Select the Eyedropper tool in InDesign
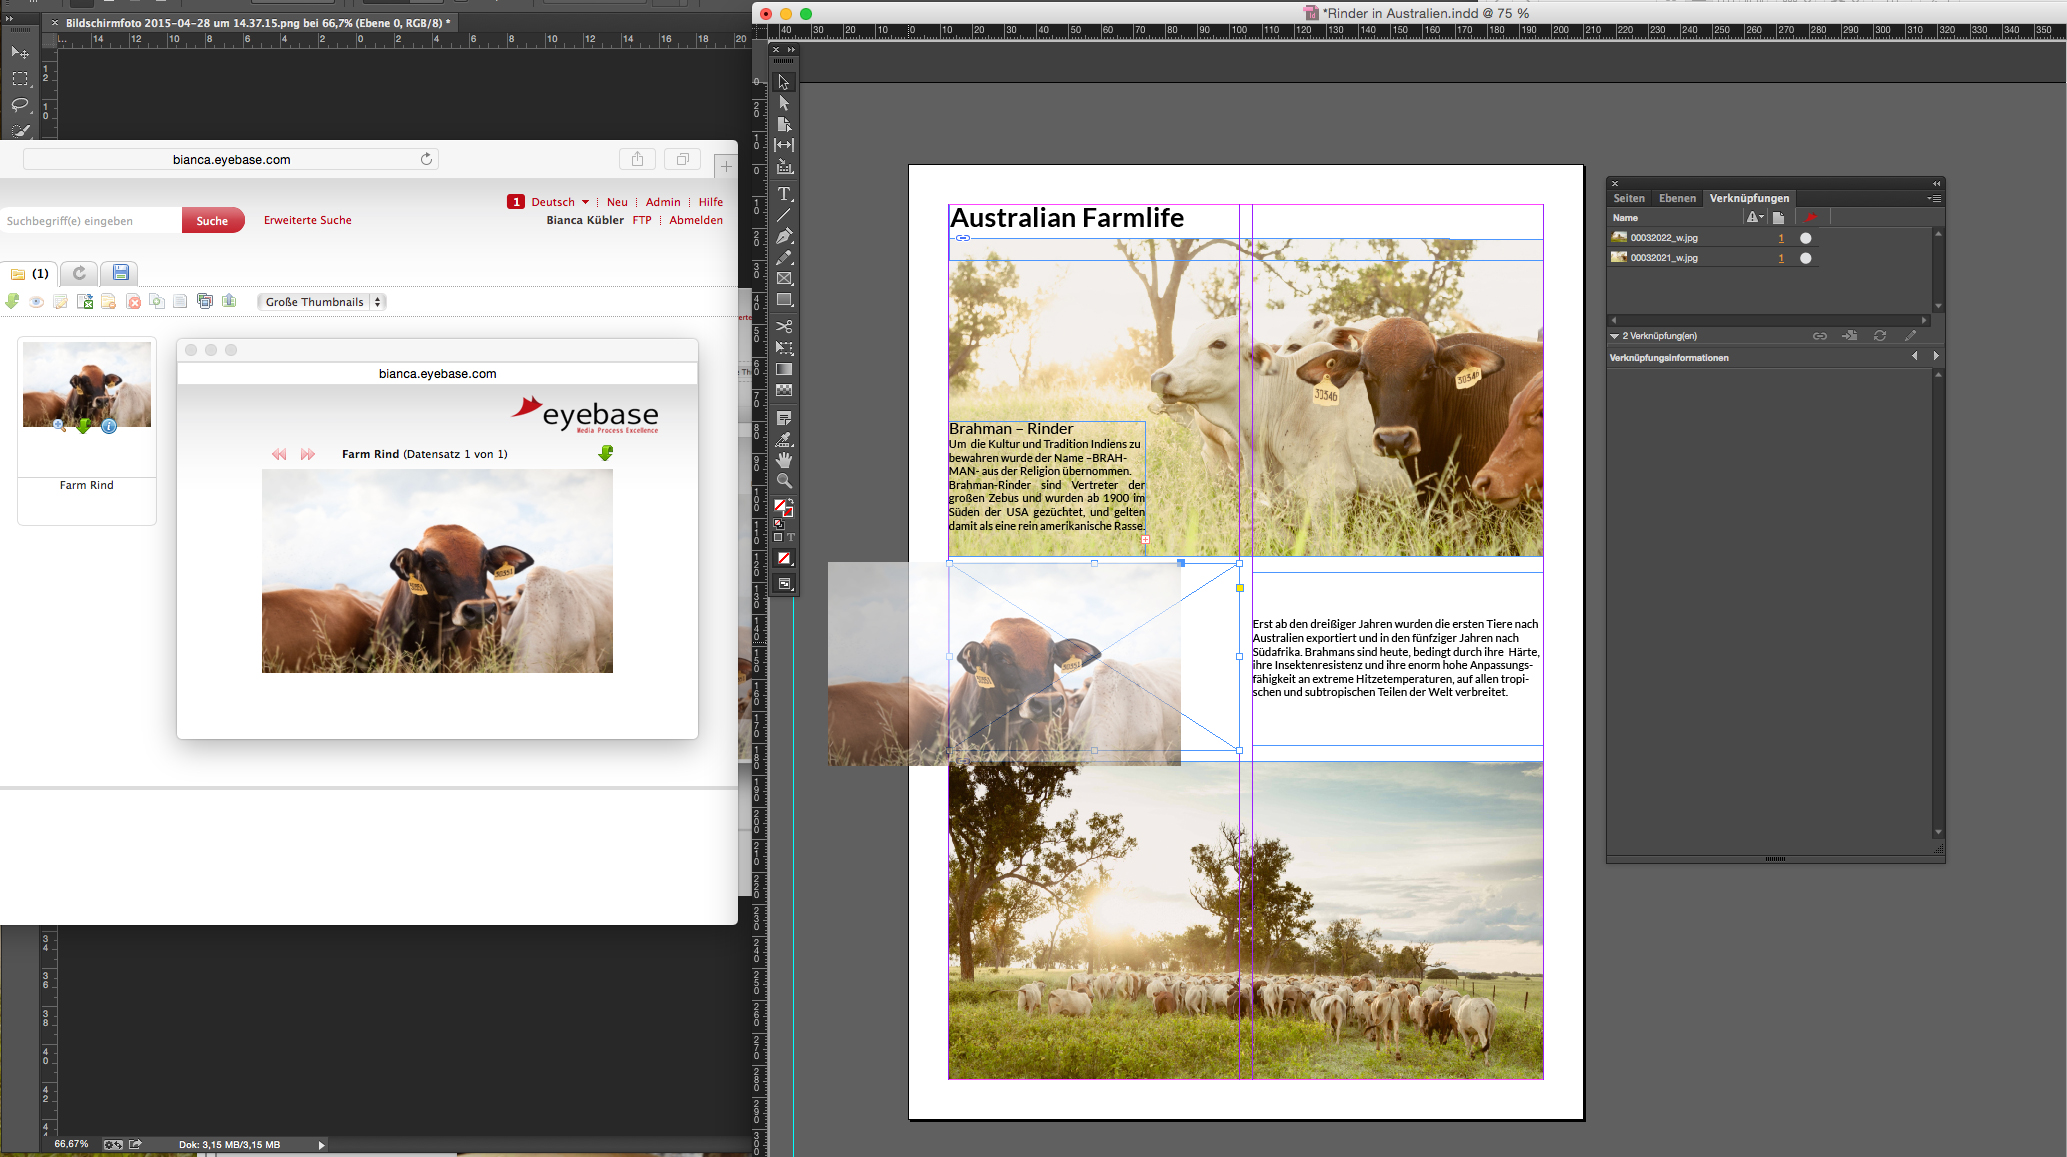Viewport: 2067px width, 1157px height. (784, 438)
